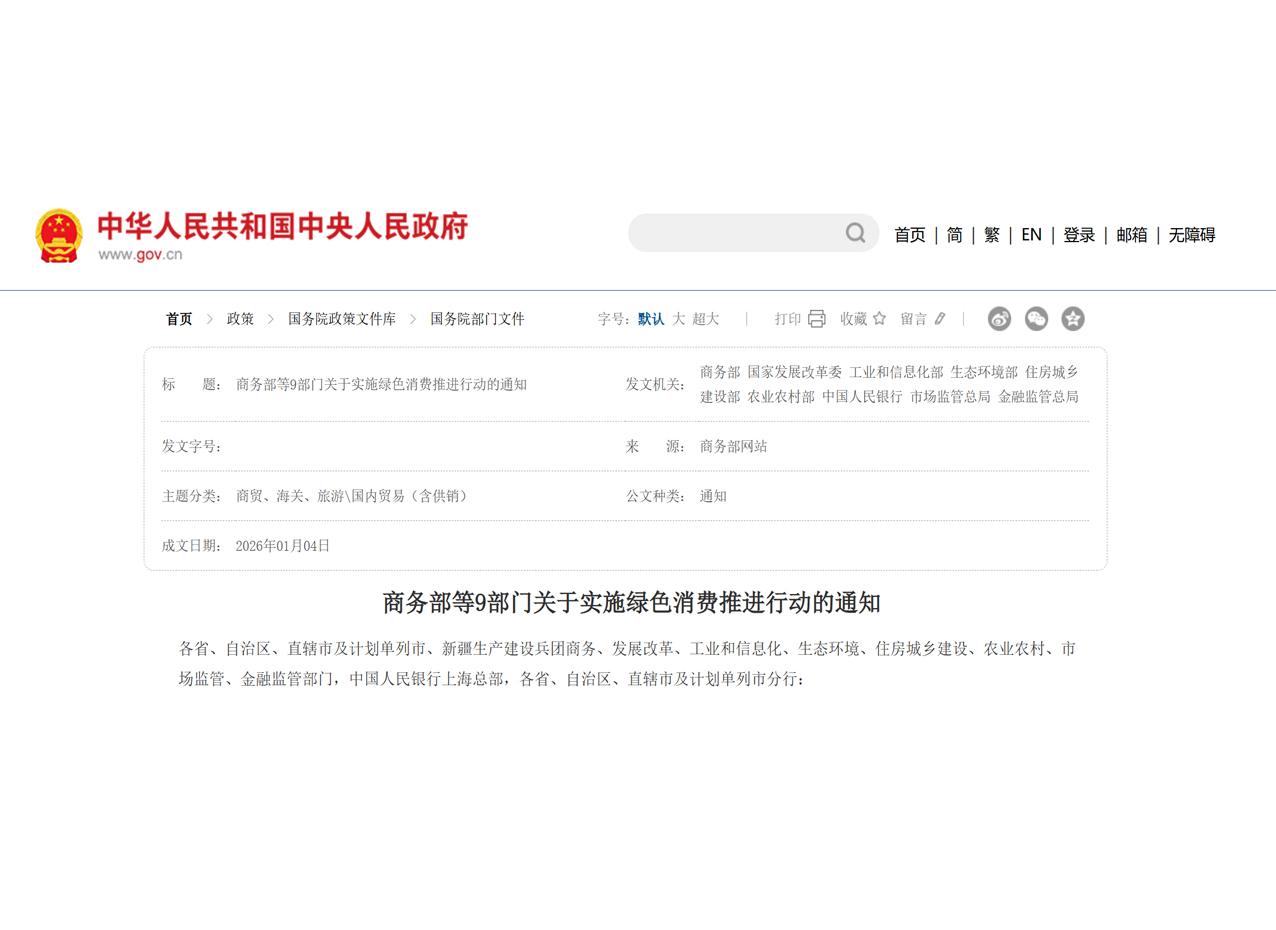The height and width of the screenshot is (930, 1276).
Task: Share the page via WeChat icon
Action: (1036, 319)
